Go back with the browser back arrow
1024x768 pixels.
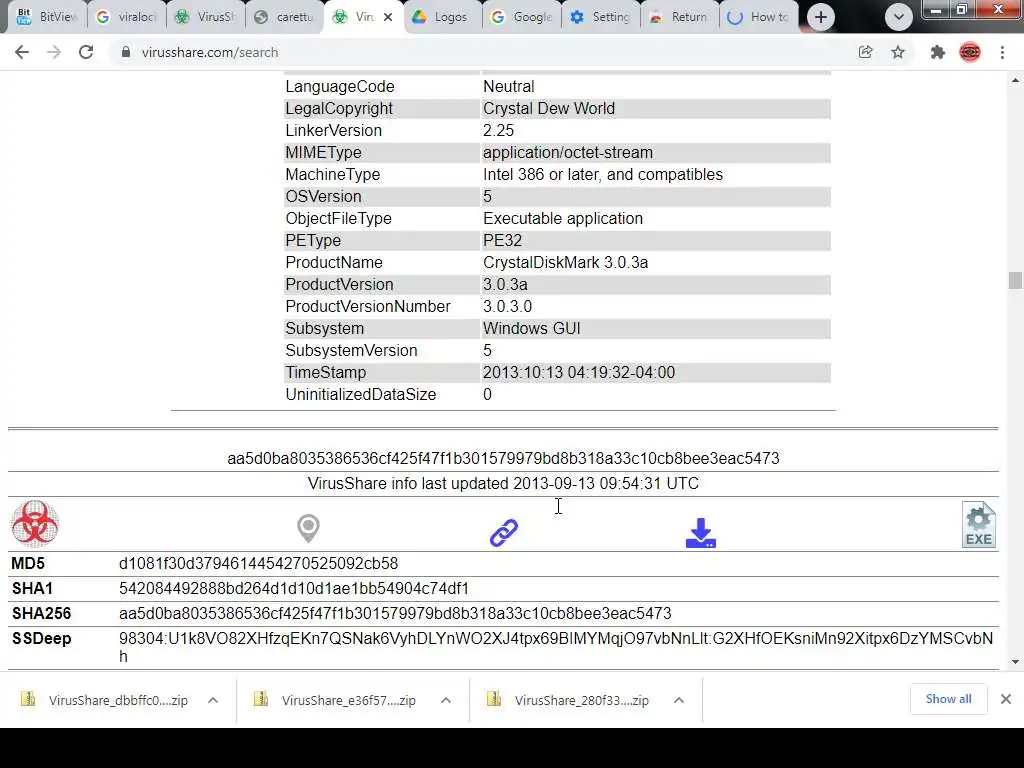pos(22,52)
